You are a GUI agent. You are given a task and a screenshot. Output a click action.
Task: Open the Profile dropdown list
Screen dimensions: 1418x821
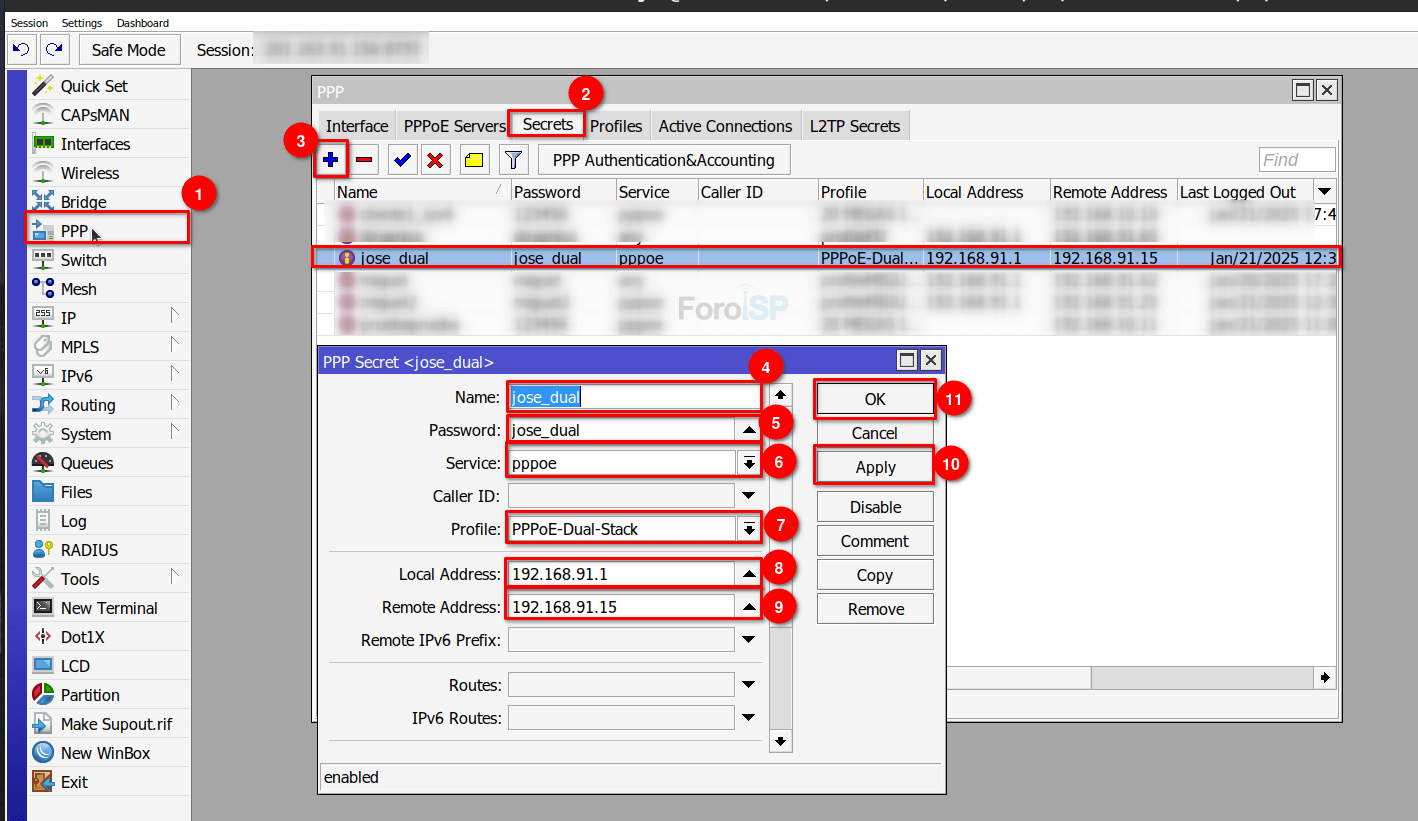748,529
